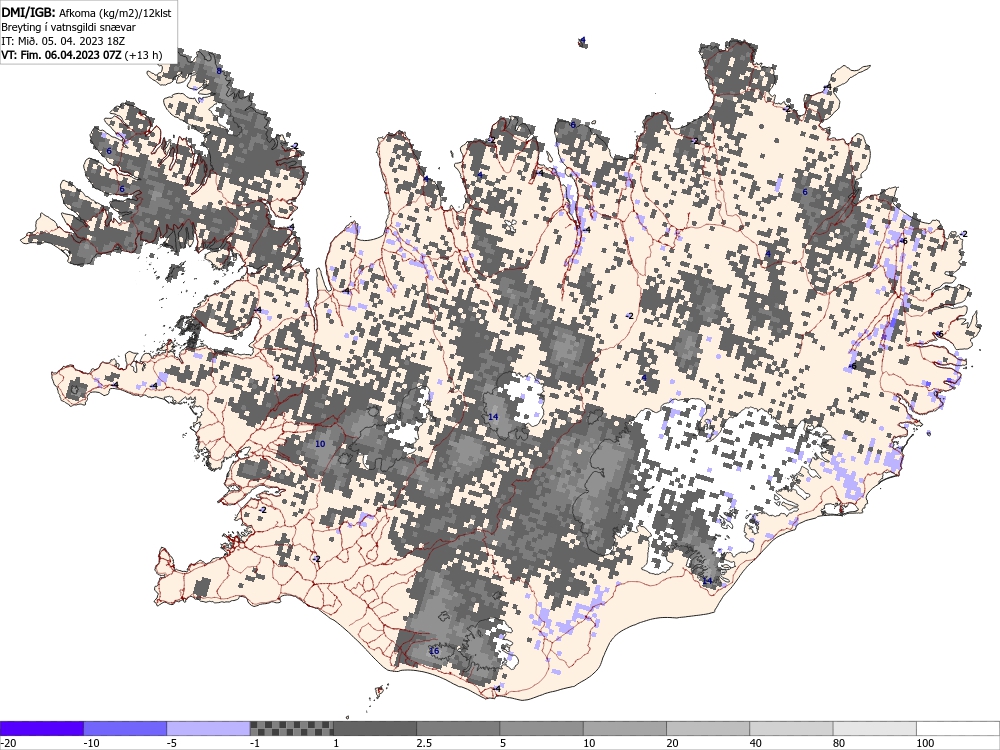Click the "-5" legend scale label

pyautogui.click(x=172, y=744)
